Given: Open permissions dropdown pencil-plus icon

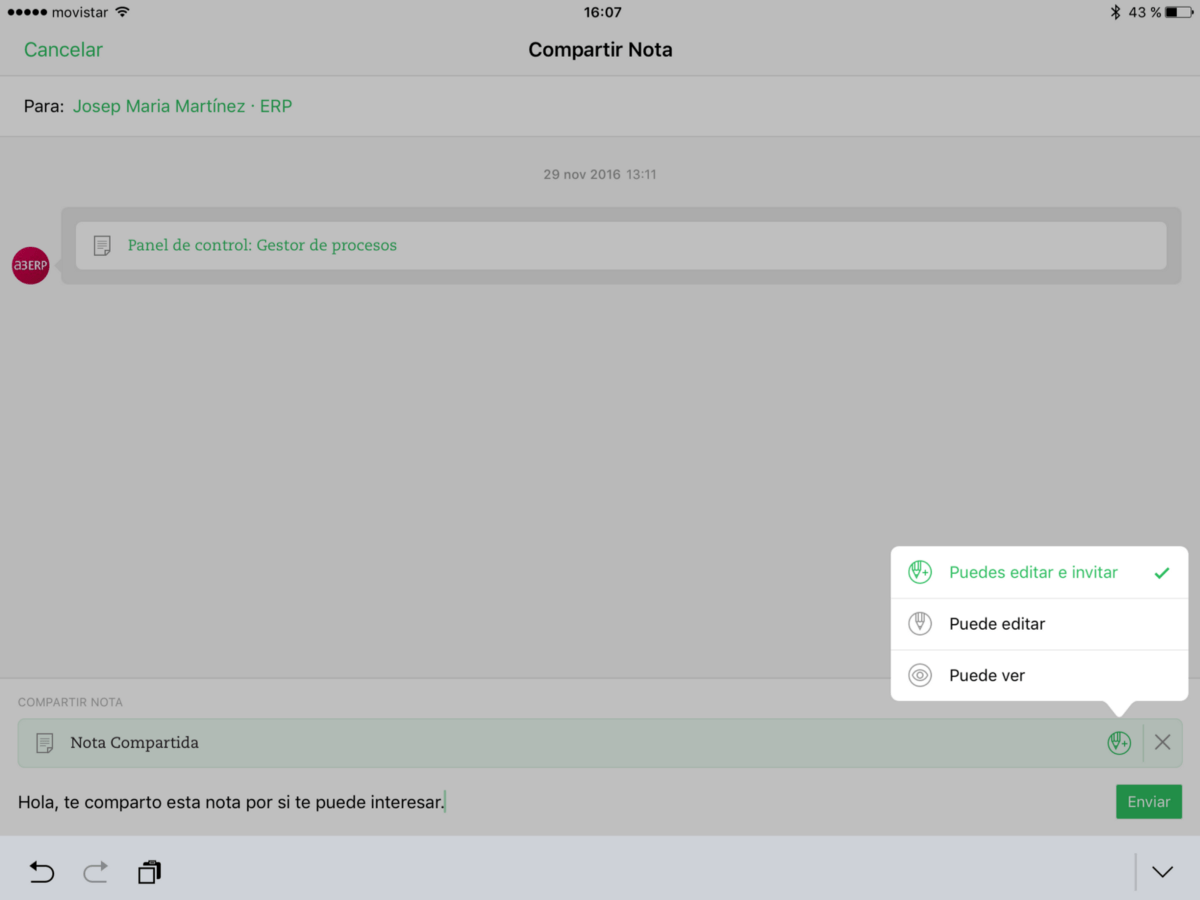Looking at the screenshot, I should click(x=1118, y=743).
